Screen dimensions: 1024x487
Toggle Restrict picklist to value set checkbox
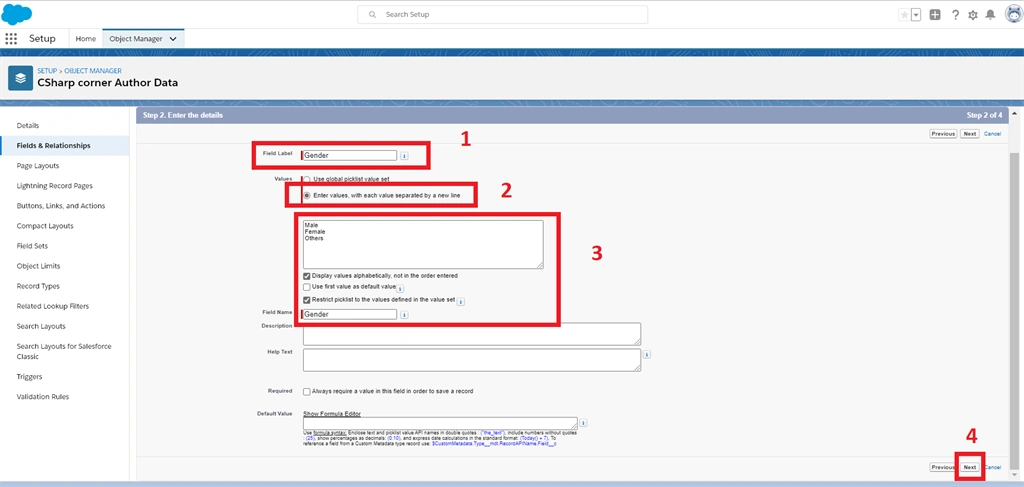307,300
